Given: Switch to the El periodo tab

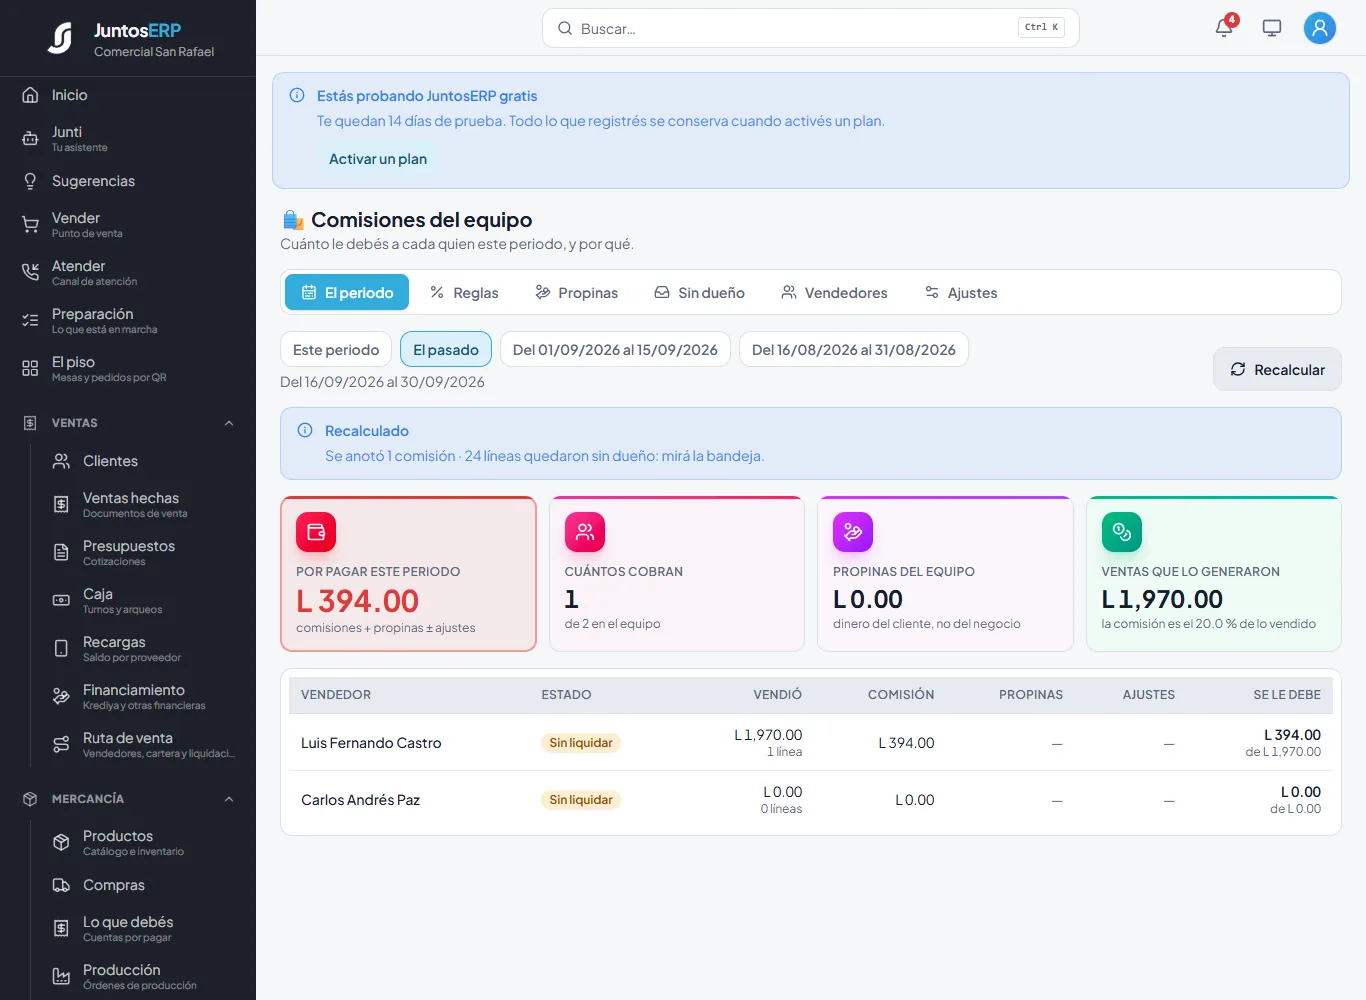Looking at the screenshot, I should coord(347,292).
